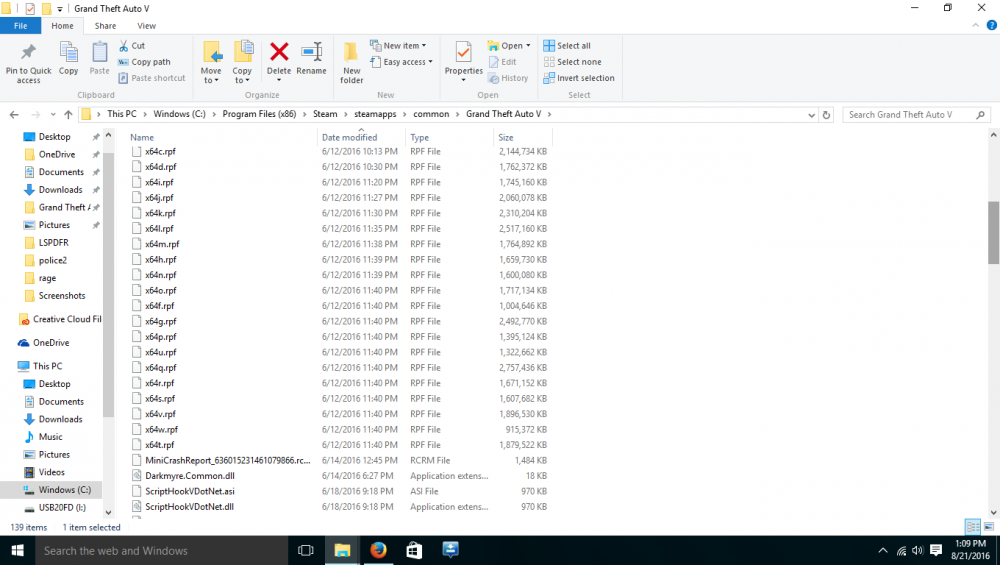Viewport: 1000px width, 565px height.
Task: Select the file x64c.rpf
Action: [x=160, y=151]
